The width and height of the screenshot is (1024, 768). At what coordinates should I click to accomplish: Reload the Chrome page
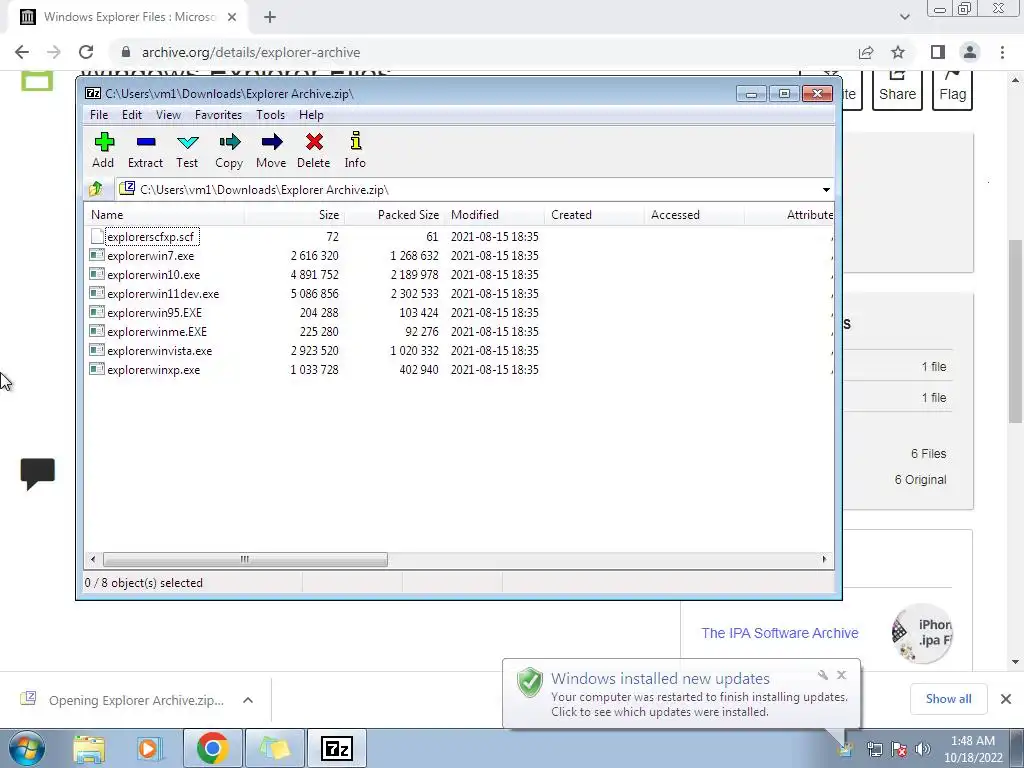coord(86,52)
